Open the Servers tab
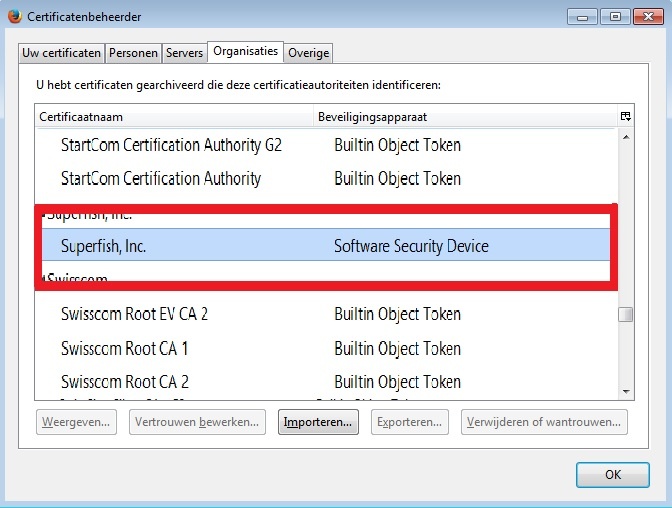The height and width of the screenshot is (508, 672). [x=184, y=53]
